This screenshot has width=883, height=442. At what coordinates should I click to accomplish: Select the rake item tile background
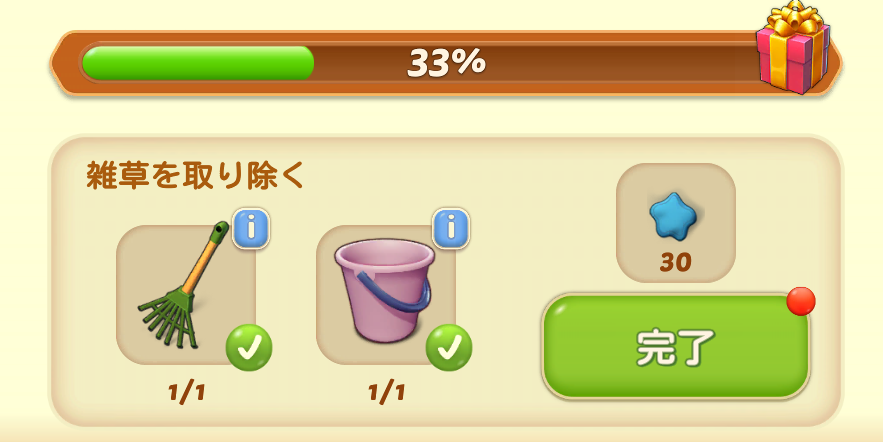(x=186, y=294)
